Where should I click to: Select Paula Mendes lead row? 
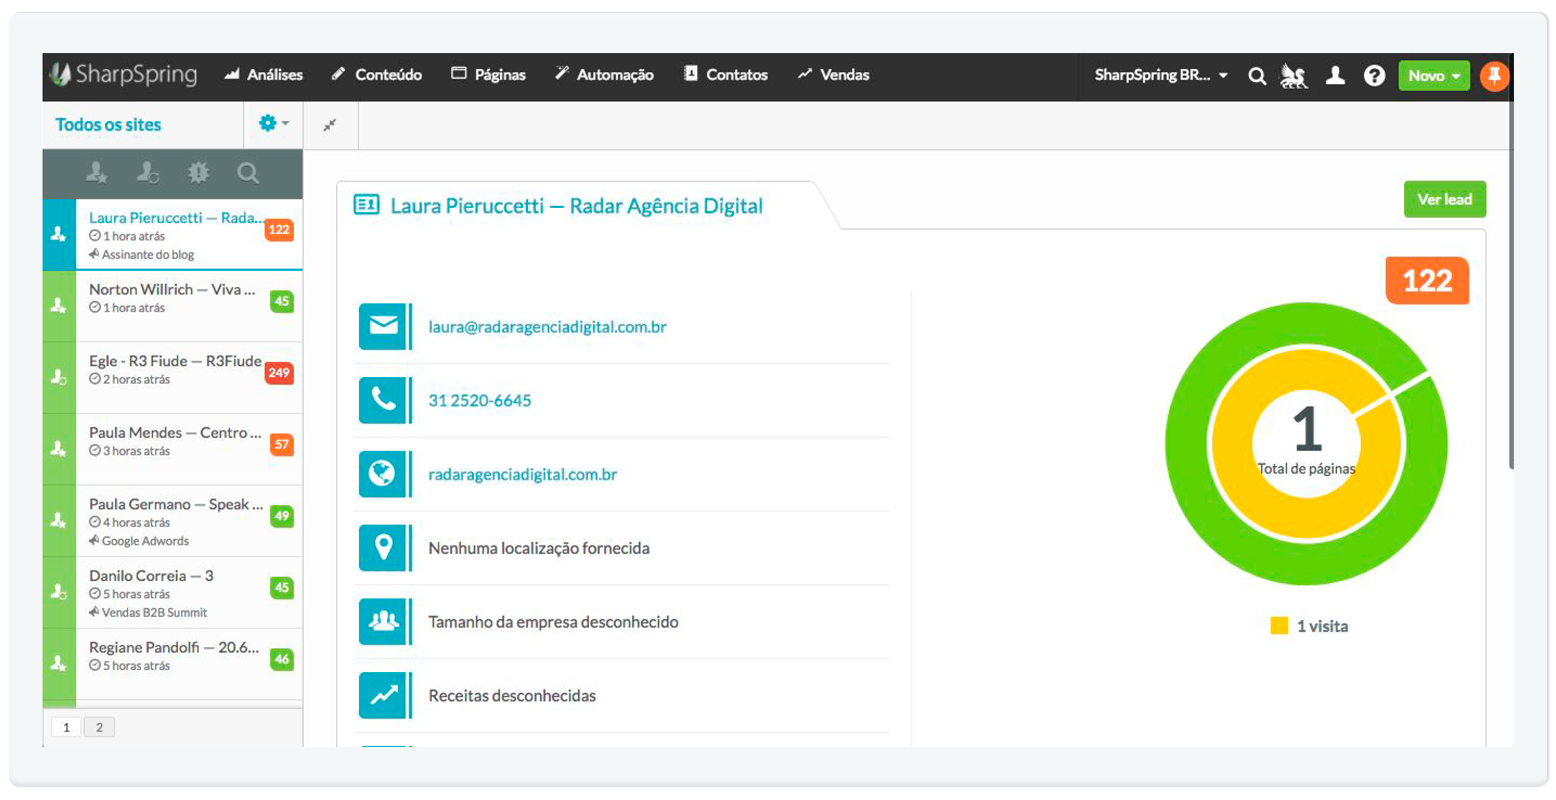(173, 449)
